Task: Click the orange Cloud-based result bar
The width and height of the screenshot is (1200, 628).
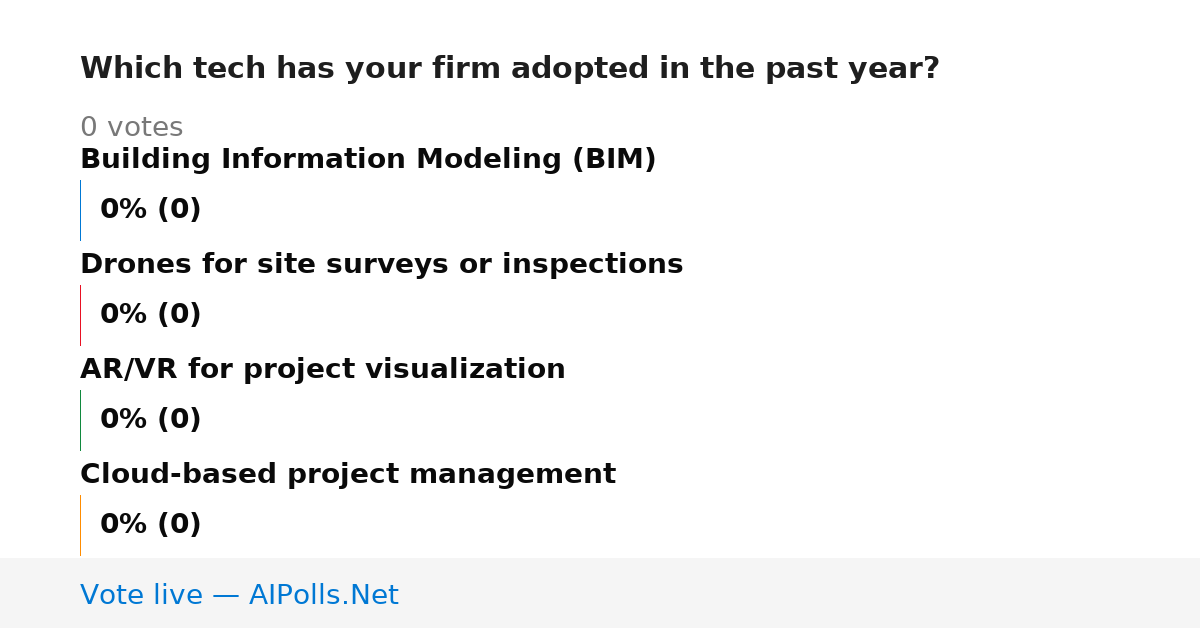Action: pos(80,525)
